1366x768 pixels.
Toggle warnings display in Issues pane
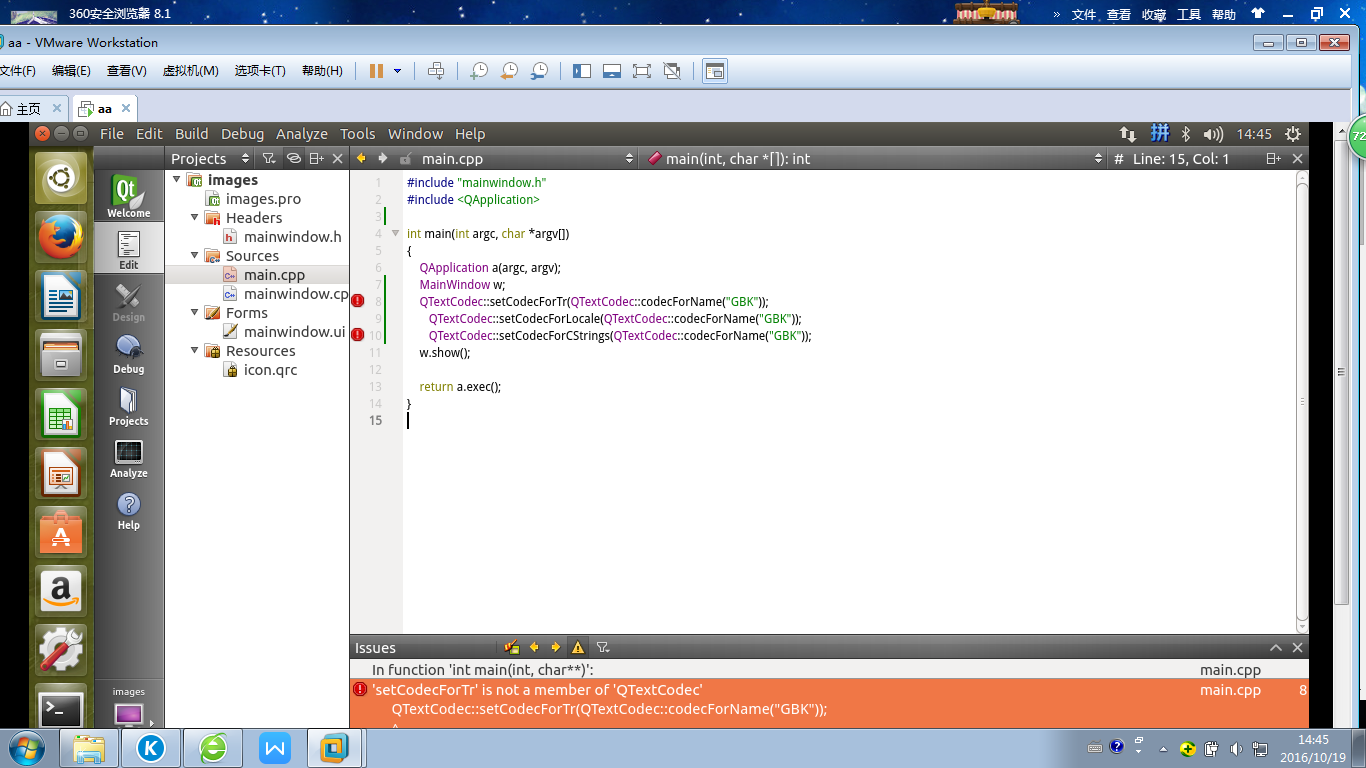578,647
